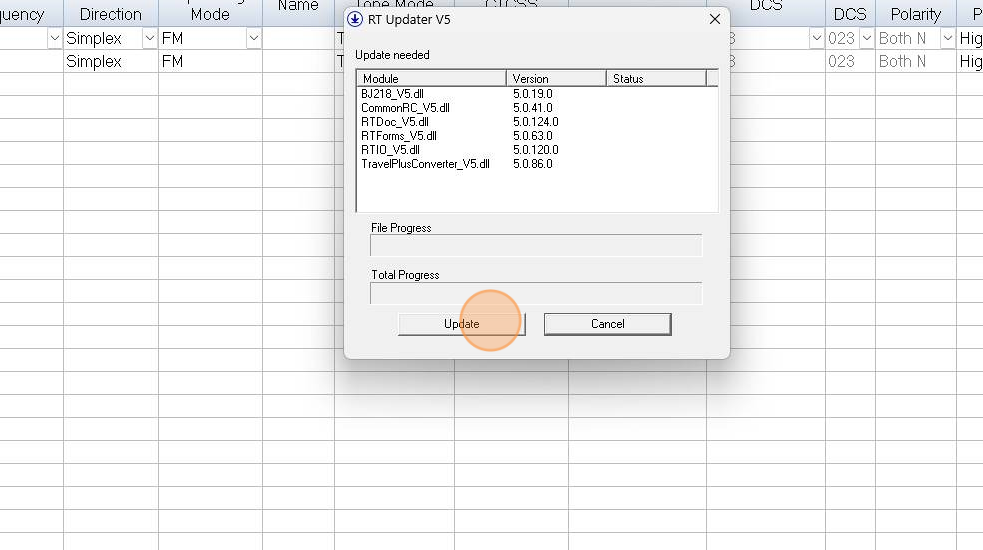The image size is (983, 550).
Task: Click the Status column header
Action: [656, 78]
